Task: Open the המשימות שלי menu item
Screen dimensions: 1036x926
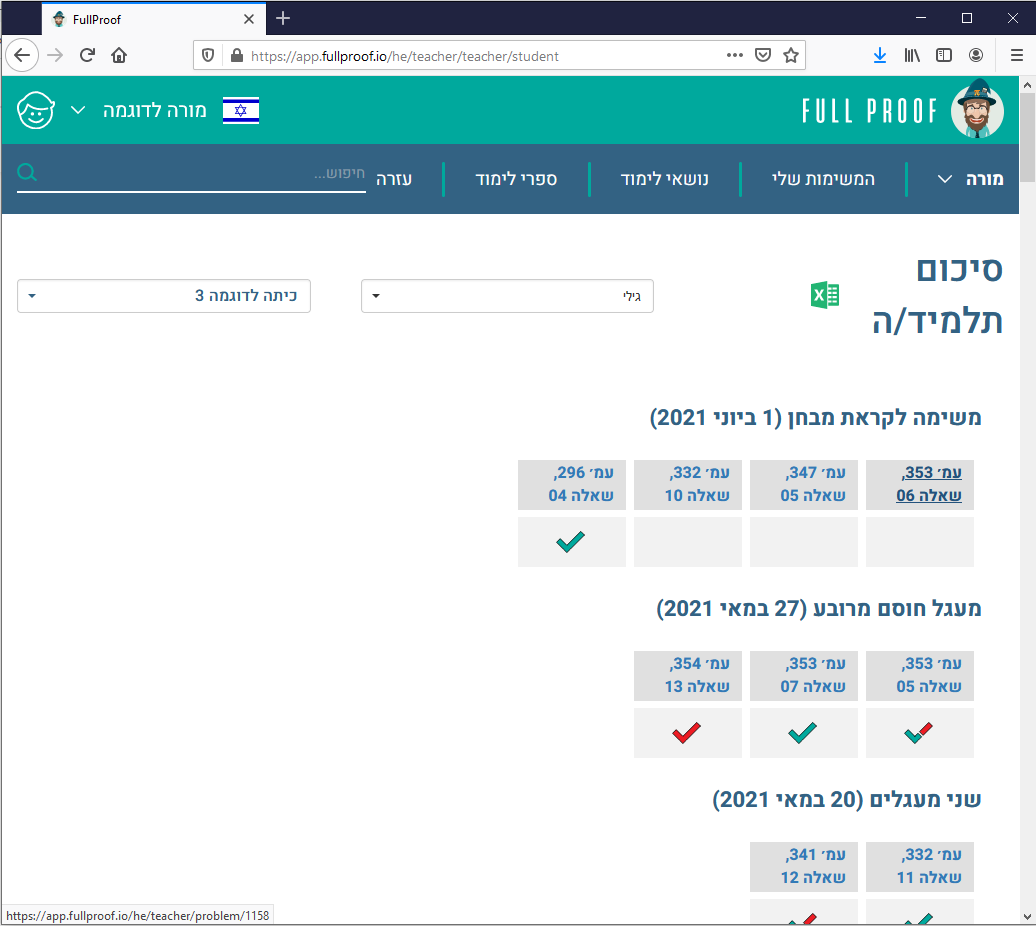Action: [x=823, y=180]
